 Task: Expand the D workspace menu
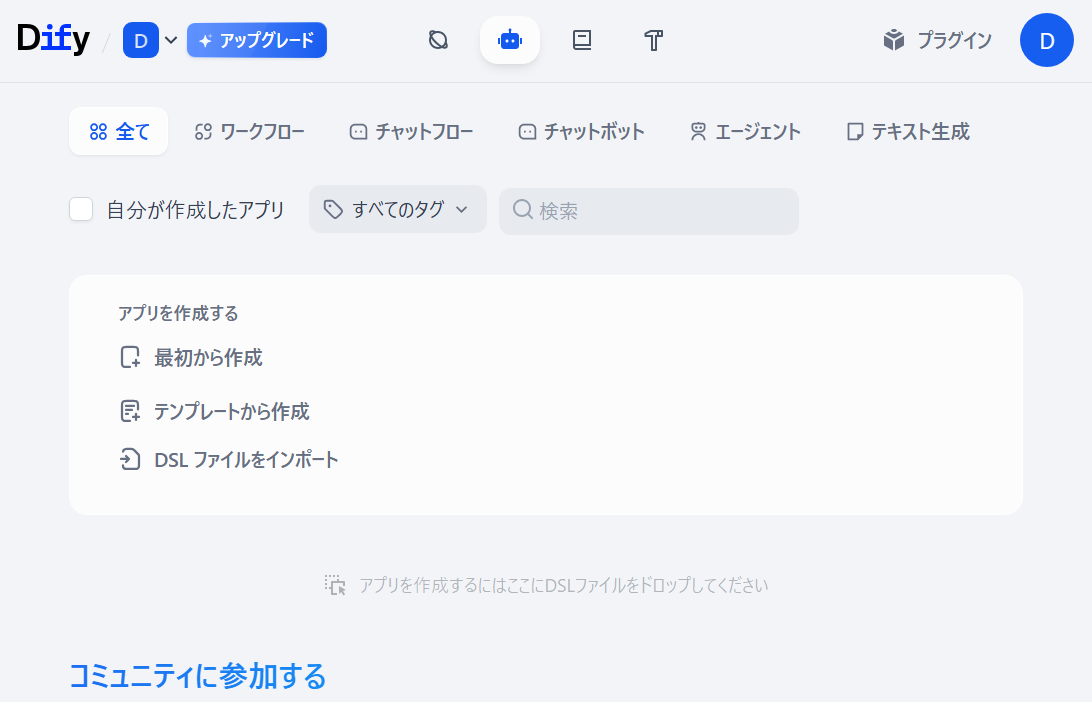tap(143, 40)
